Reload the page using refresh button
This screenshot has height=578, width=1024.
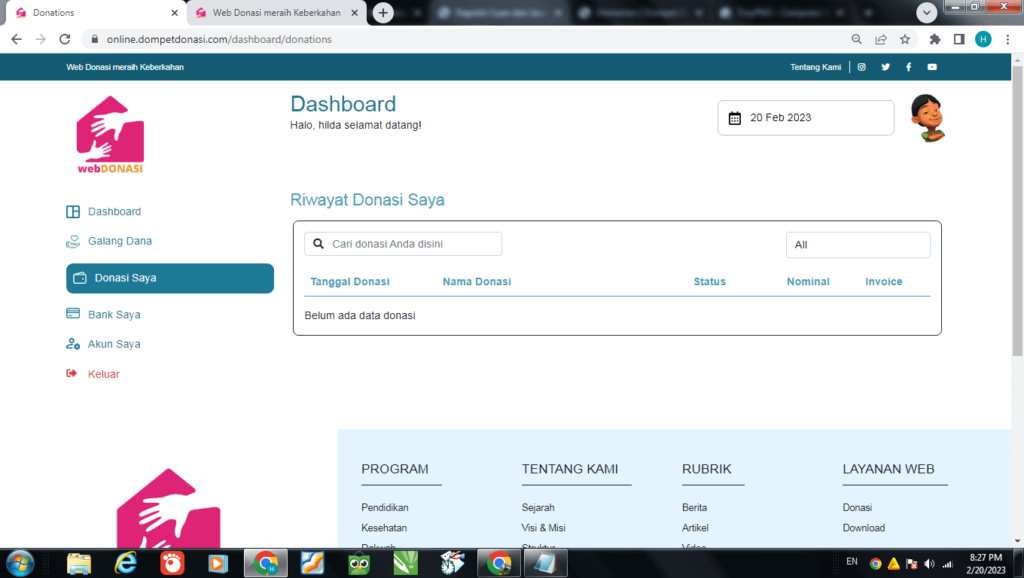coord(65,40)
